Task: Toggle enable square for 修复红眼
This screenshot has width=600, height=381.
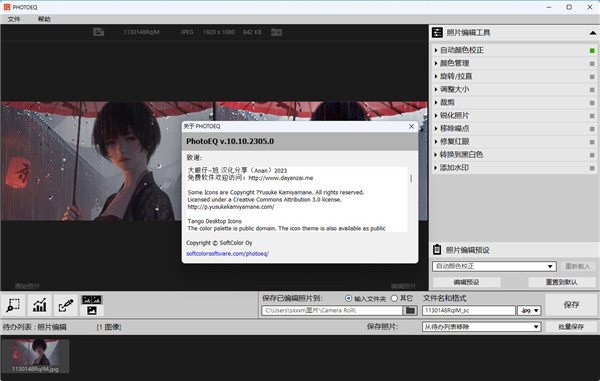Action: coord(592,142)
